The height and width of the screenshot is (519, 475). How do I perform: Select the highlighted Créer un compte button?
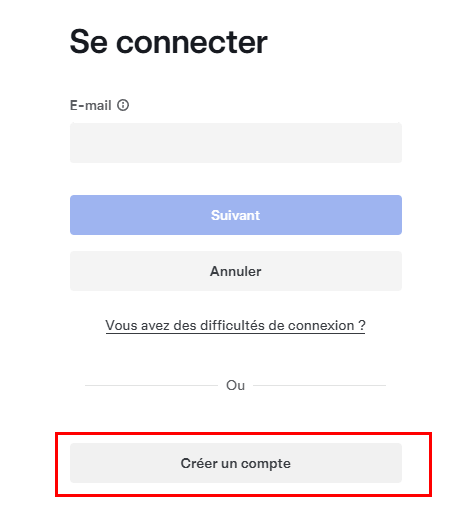tap(236, 463)
